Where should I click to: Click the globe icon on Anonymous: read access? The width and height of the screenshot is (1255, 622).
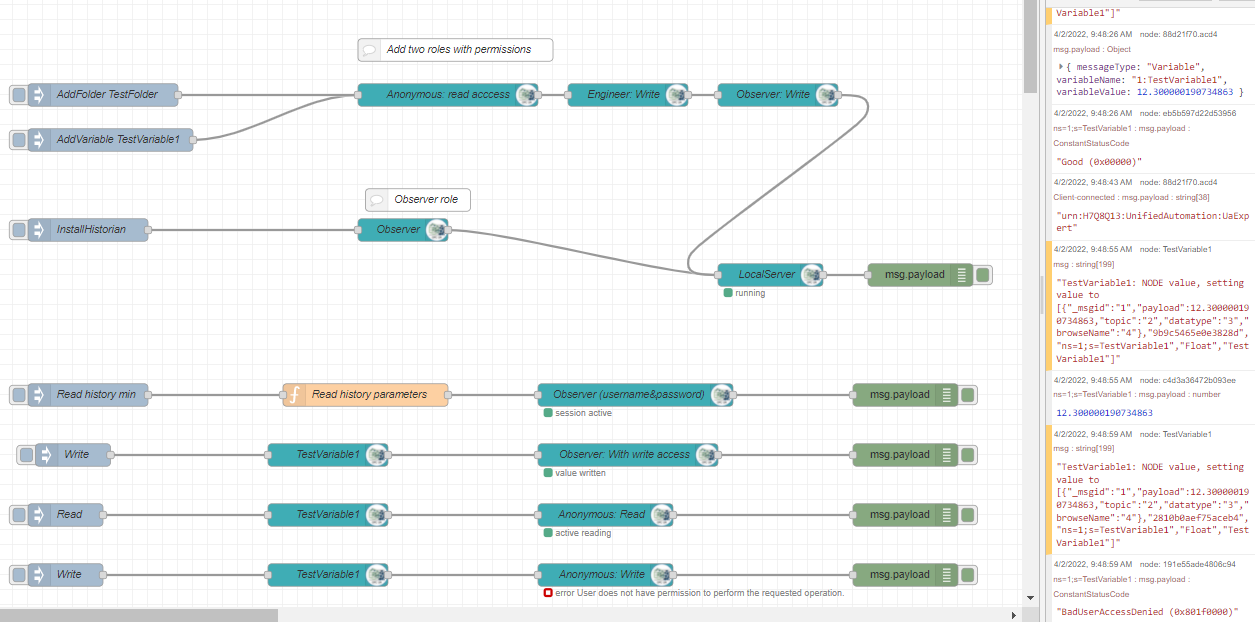(524, 94)
